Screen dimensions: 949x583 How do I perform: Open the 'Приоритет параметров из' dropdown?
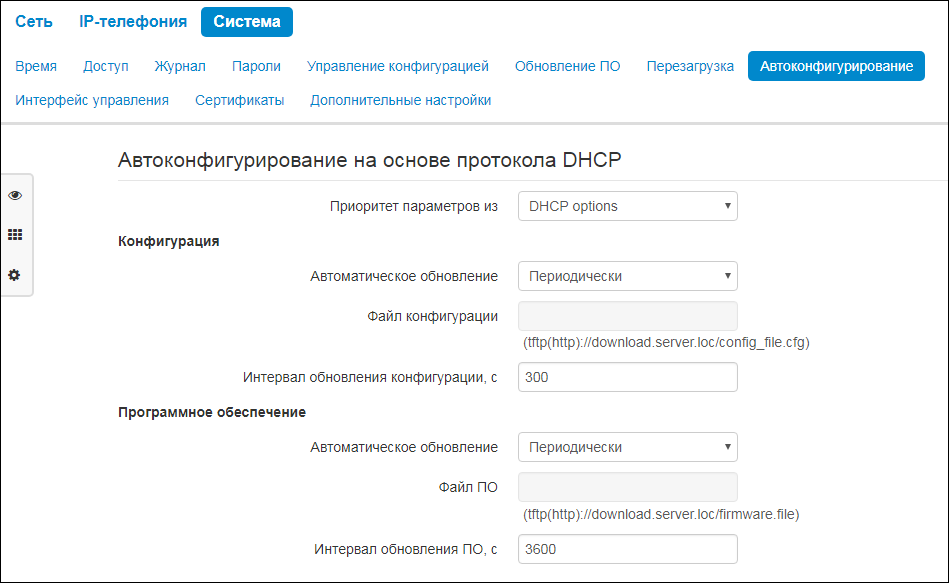[627, 206]
